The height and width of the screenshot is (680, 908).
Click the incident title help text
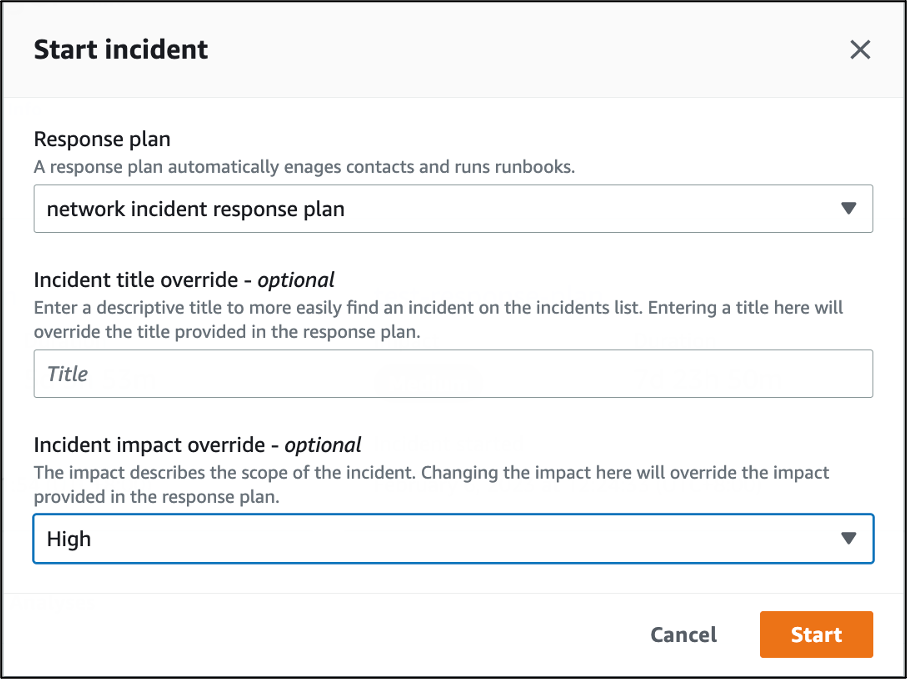click(438, 319)
